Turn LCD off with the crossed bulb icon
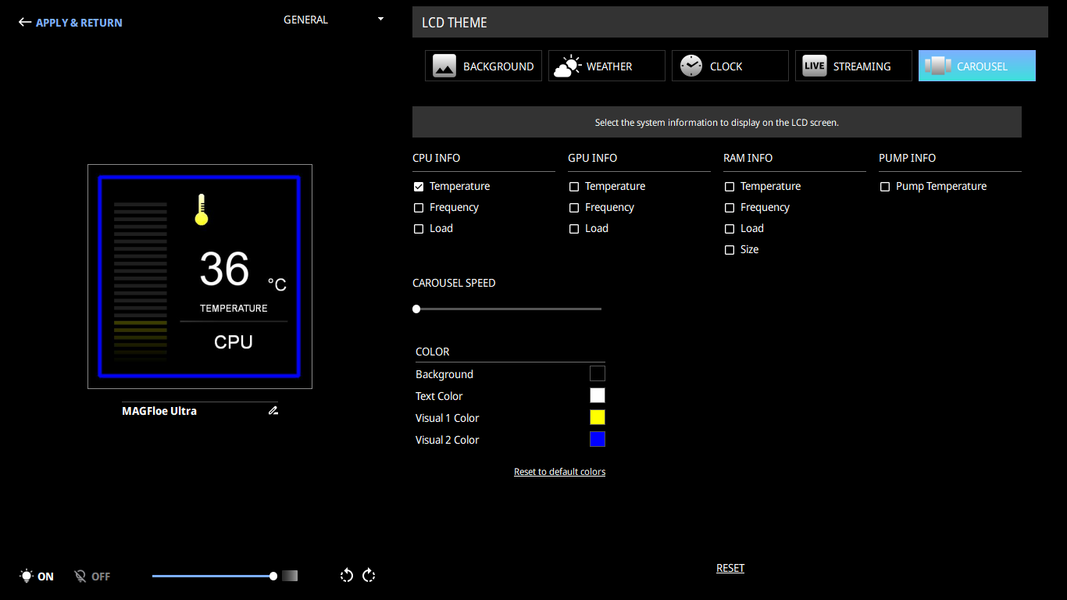 tap(80, 576)
